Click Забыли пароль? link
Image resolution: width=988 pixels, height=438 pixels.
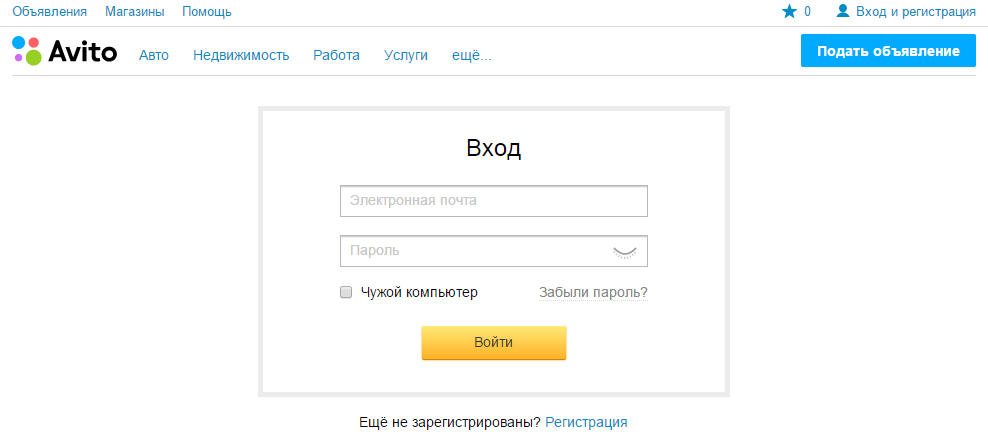coord(593,292)
